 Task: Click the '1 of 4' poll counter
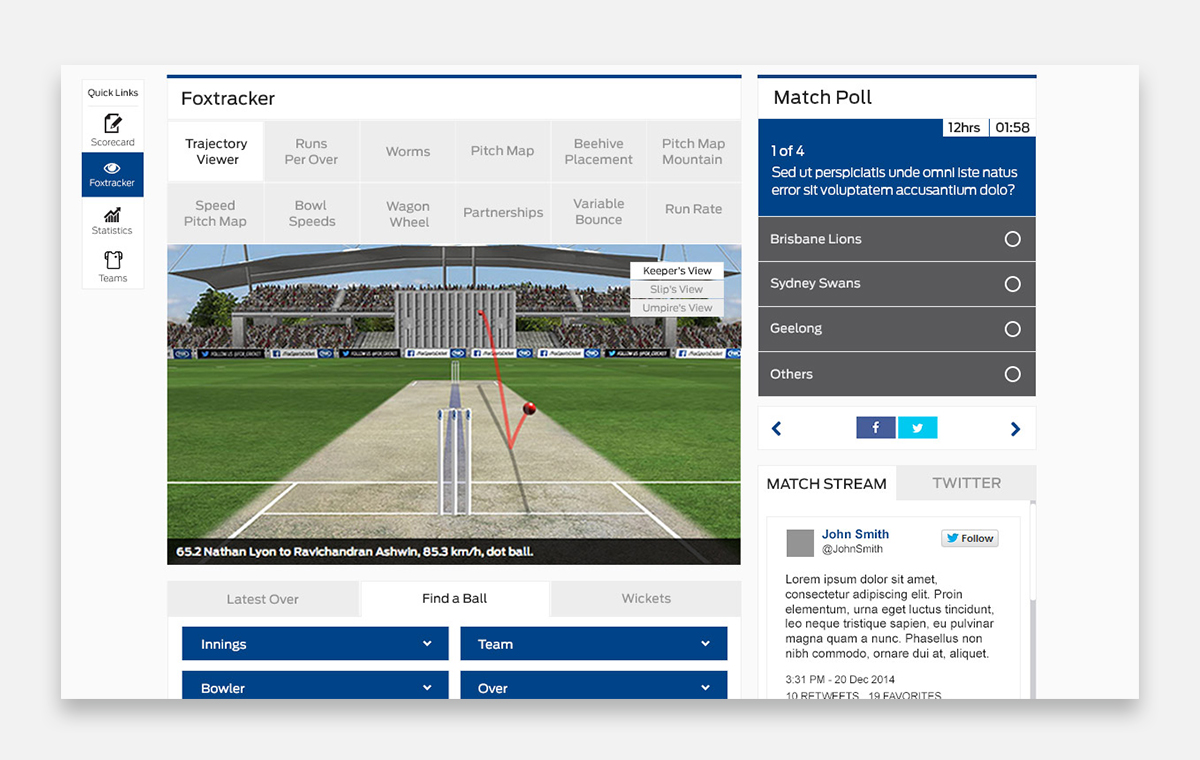(788, 151)
